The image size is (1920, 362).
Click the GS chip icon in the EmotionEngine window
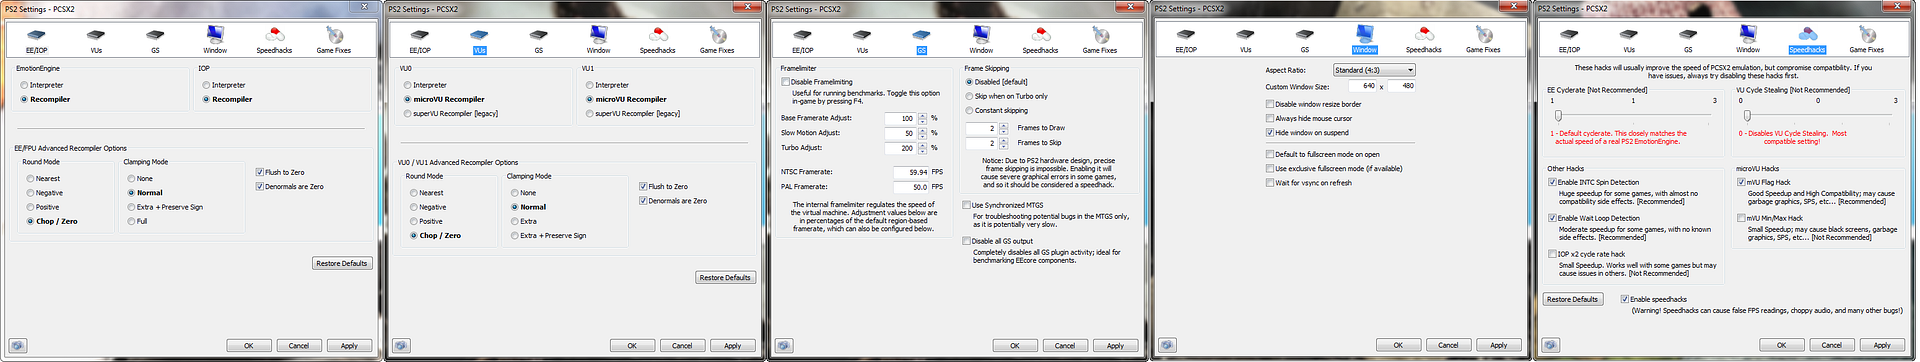(x=155, y=35)
